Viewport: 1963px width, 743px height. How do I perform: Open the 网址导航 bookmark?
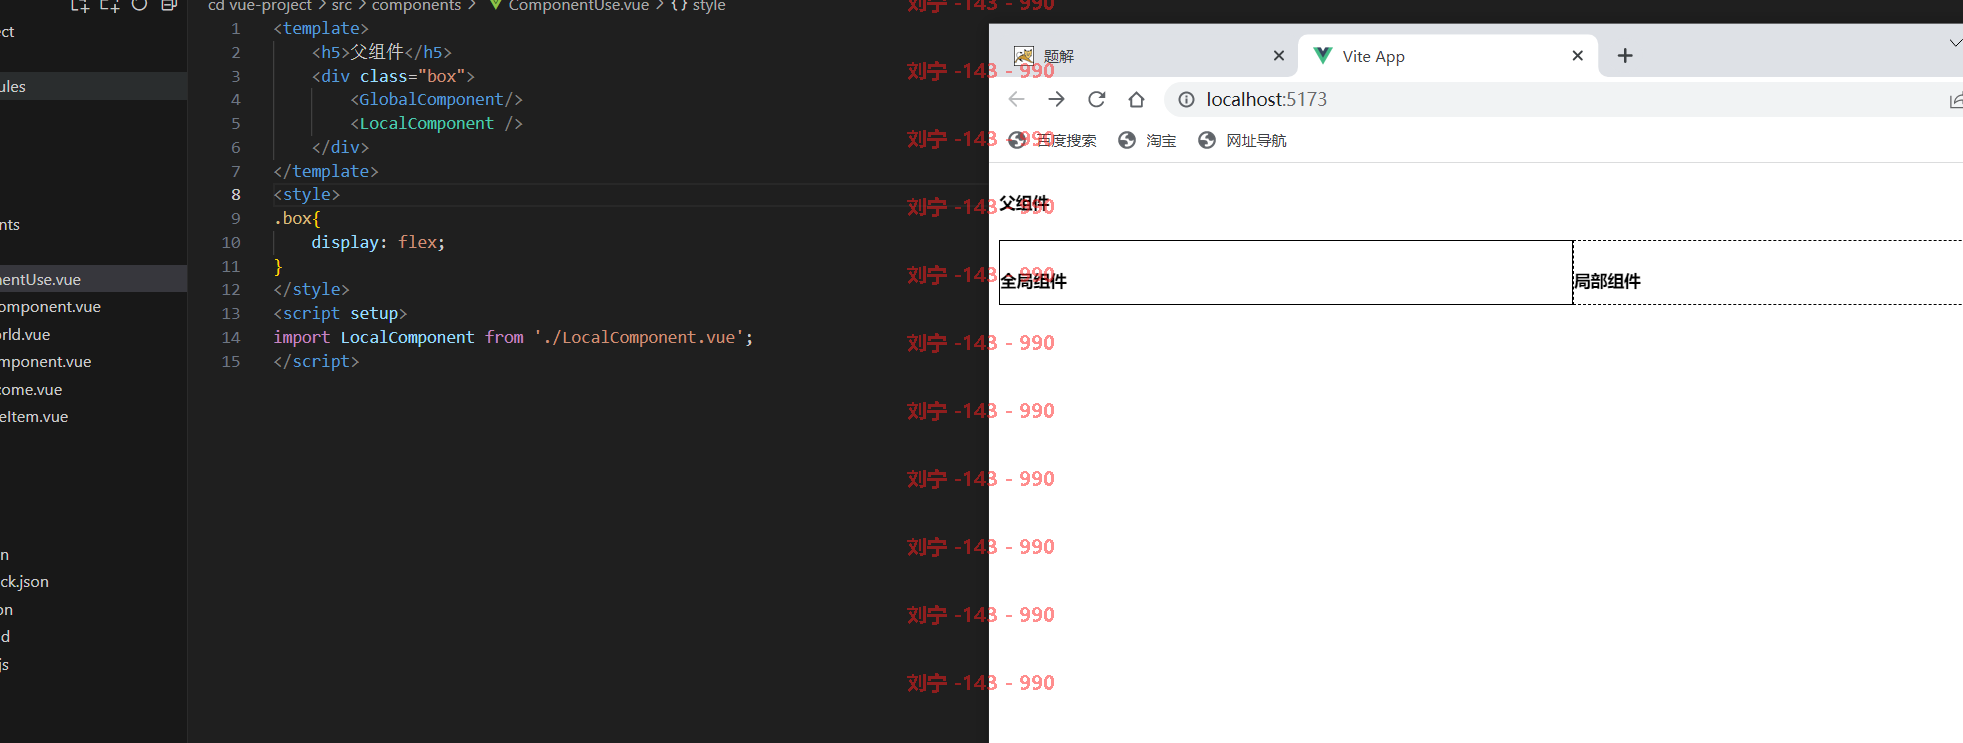[1242, 140]
